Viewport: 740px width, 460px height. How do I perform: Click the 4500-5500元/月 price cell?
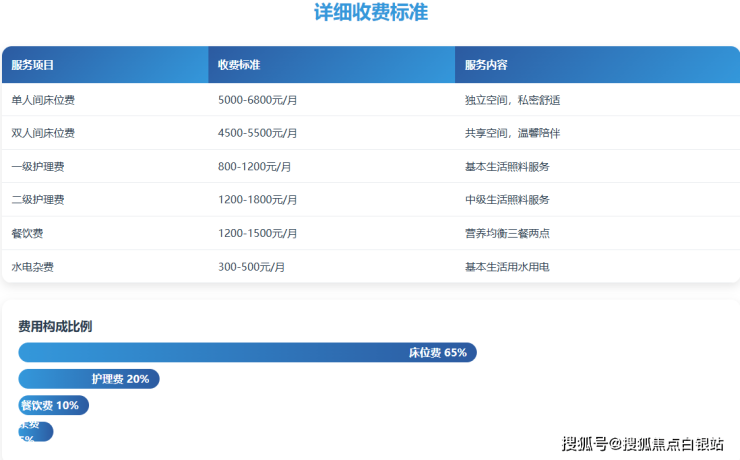(258, 133)
